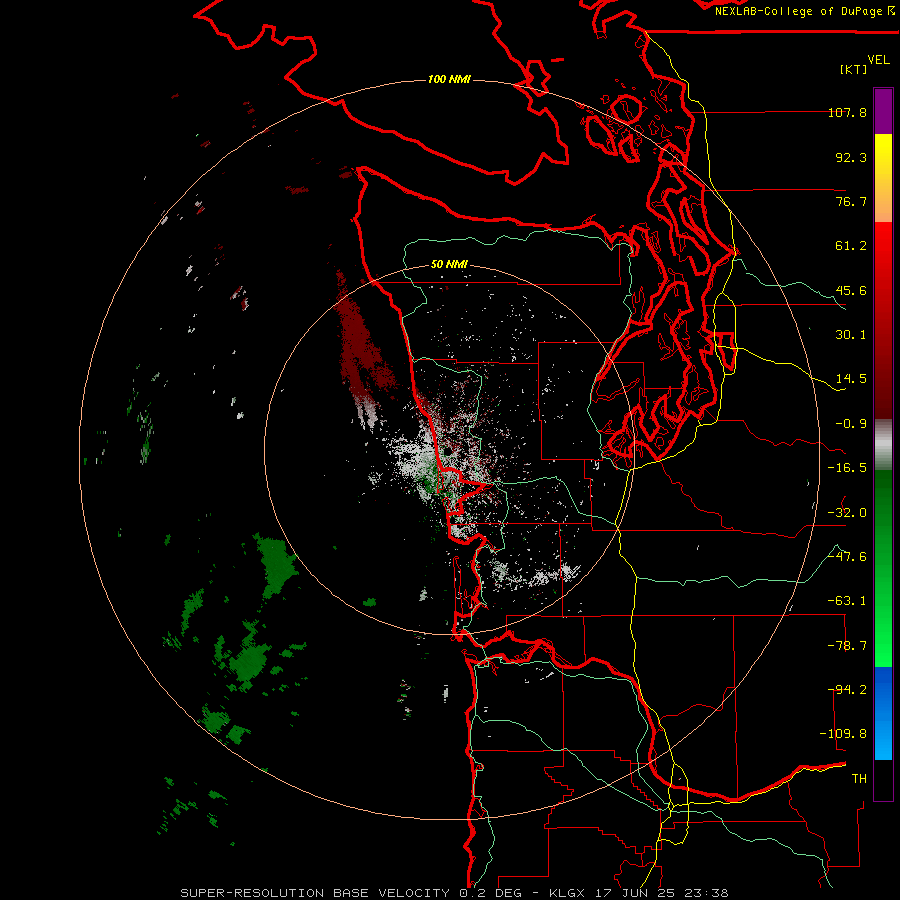The image size is (900, 900).
Task: Click the gray near-zero color bar segment
Action: [883, 445]
